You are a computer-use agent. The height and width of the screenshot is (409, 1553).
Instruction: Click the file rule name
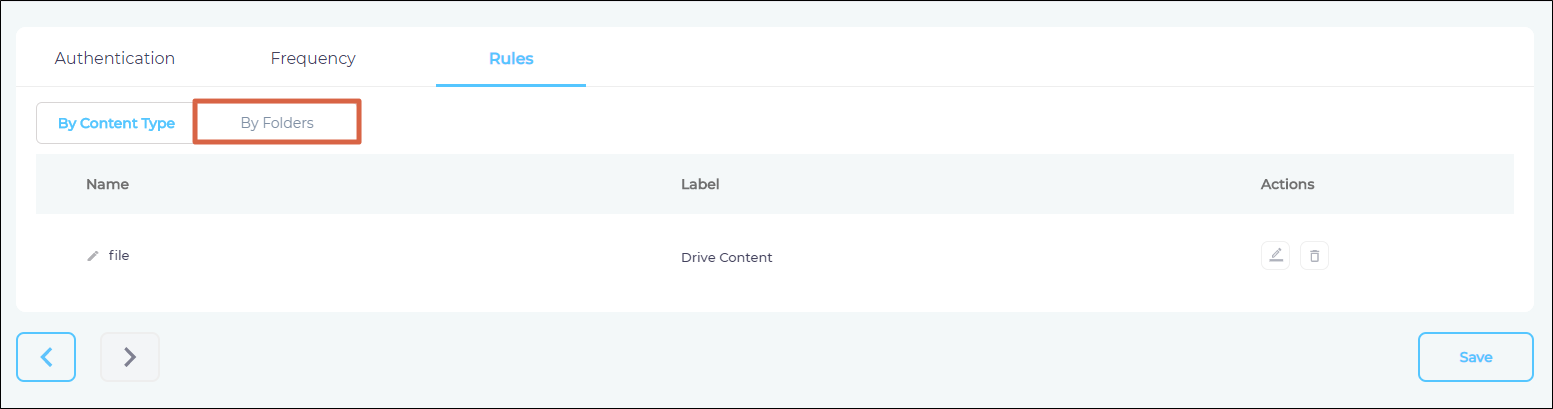tap(119, 255)
